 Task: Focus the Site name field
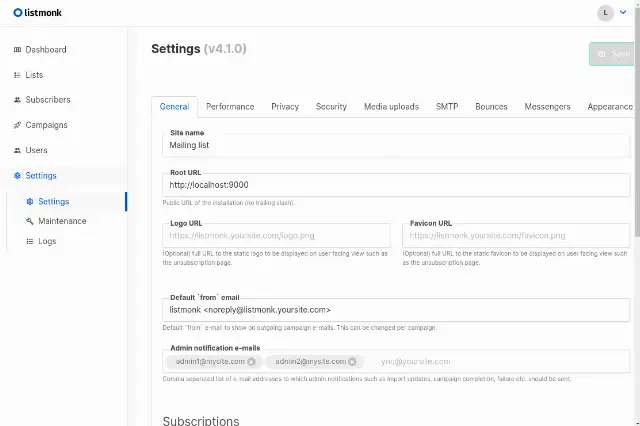(396, 145)
